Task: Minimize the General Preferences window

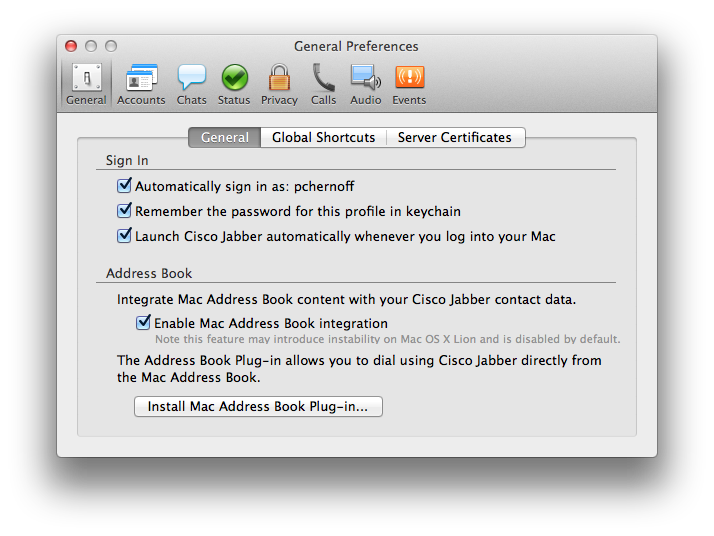Action: 91,46
